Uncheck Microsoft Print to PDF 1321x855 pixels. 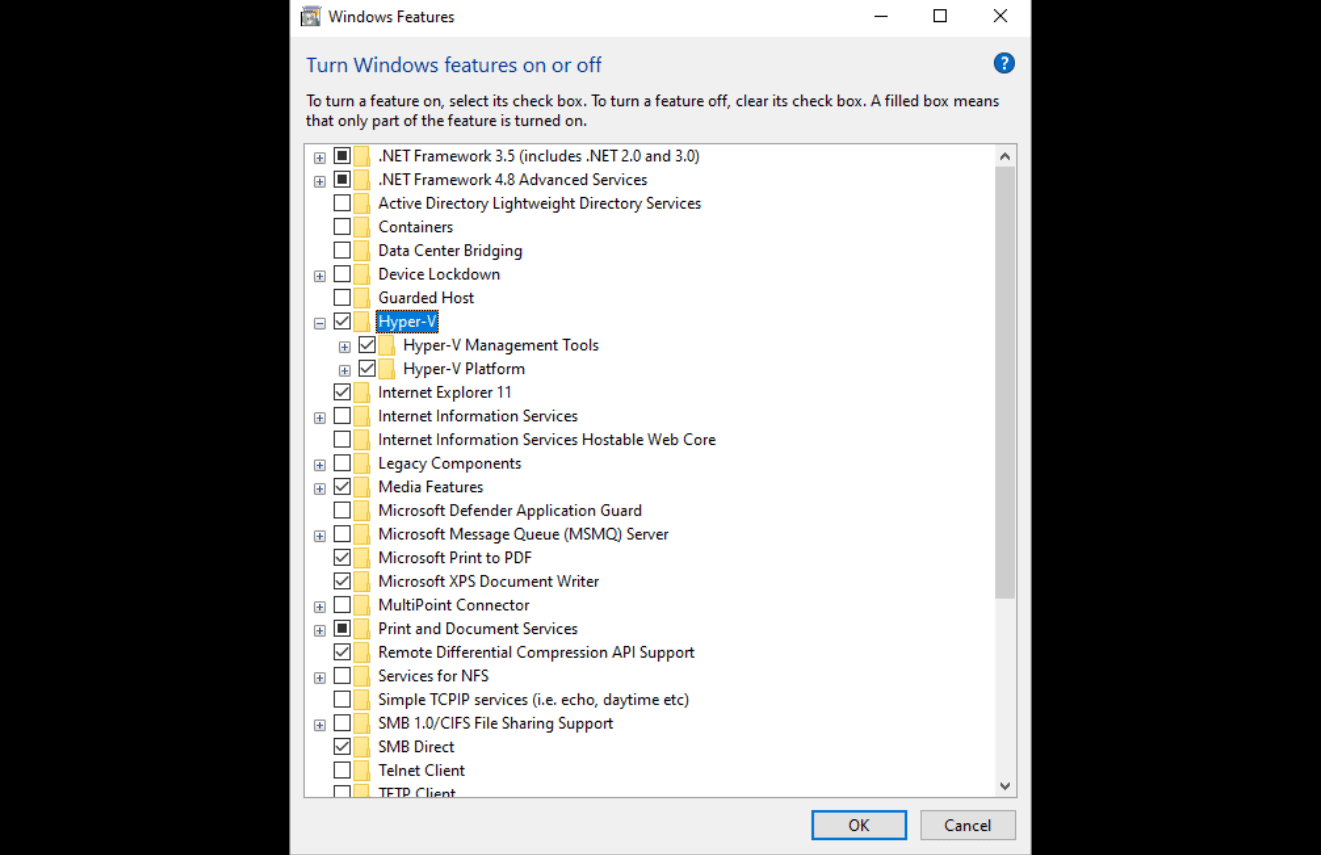click(342, 557)
